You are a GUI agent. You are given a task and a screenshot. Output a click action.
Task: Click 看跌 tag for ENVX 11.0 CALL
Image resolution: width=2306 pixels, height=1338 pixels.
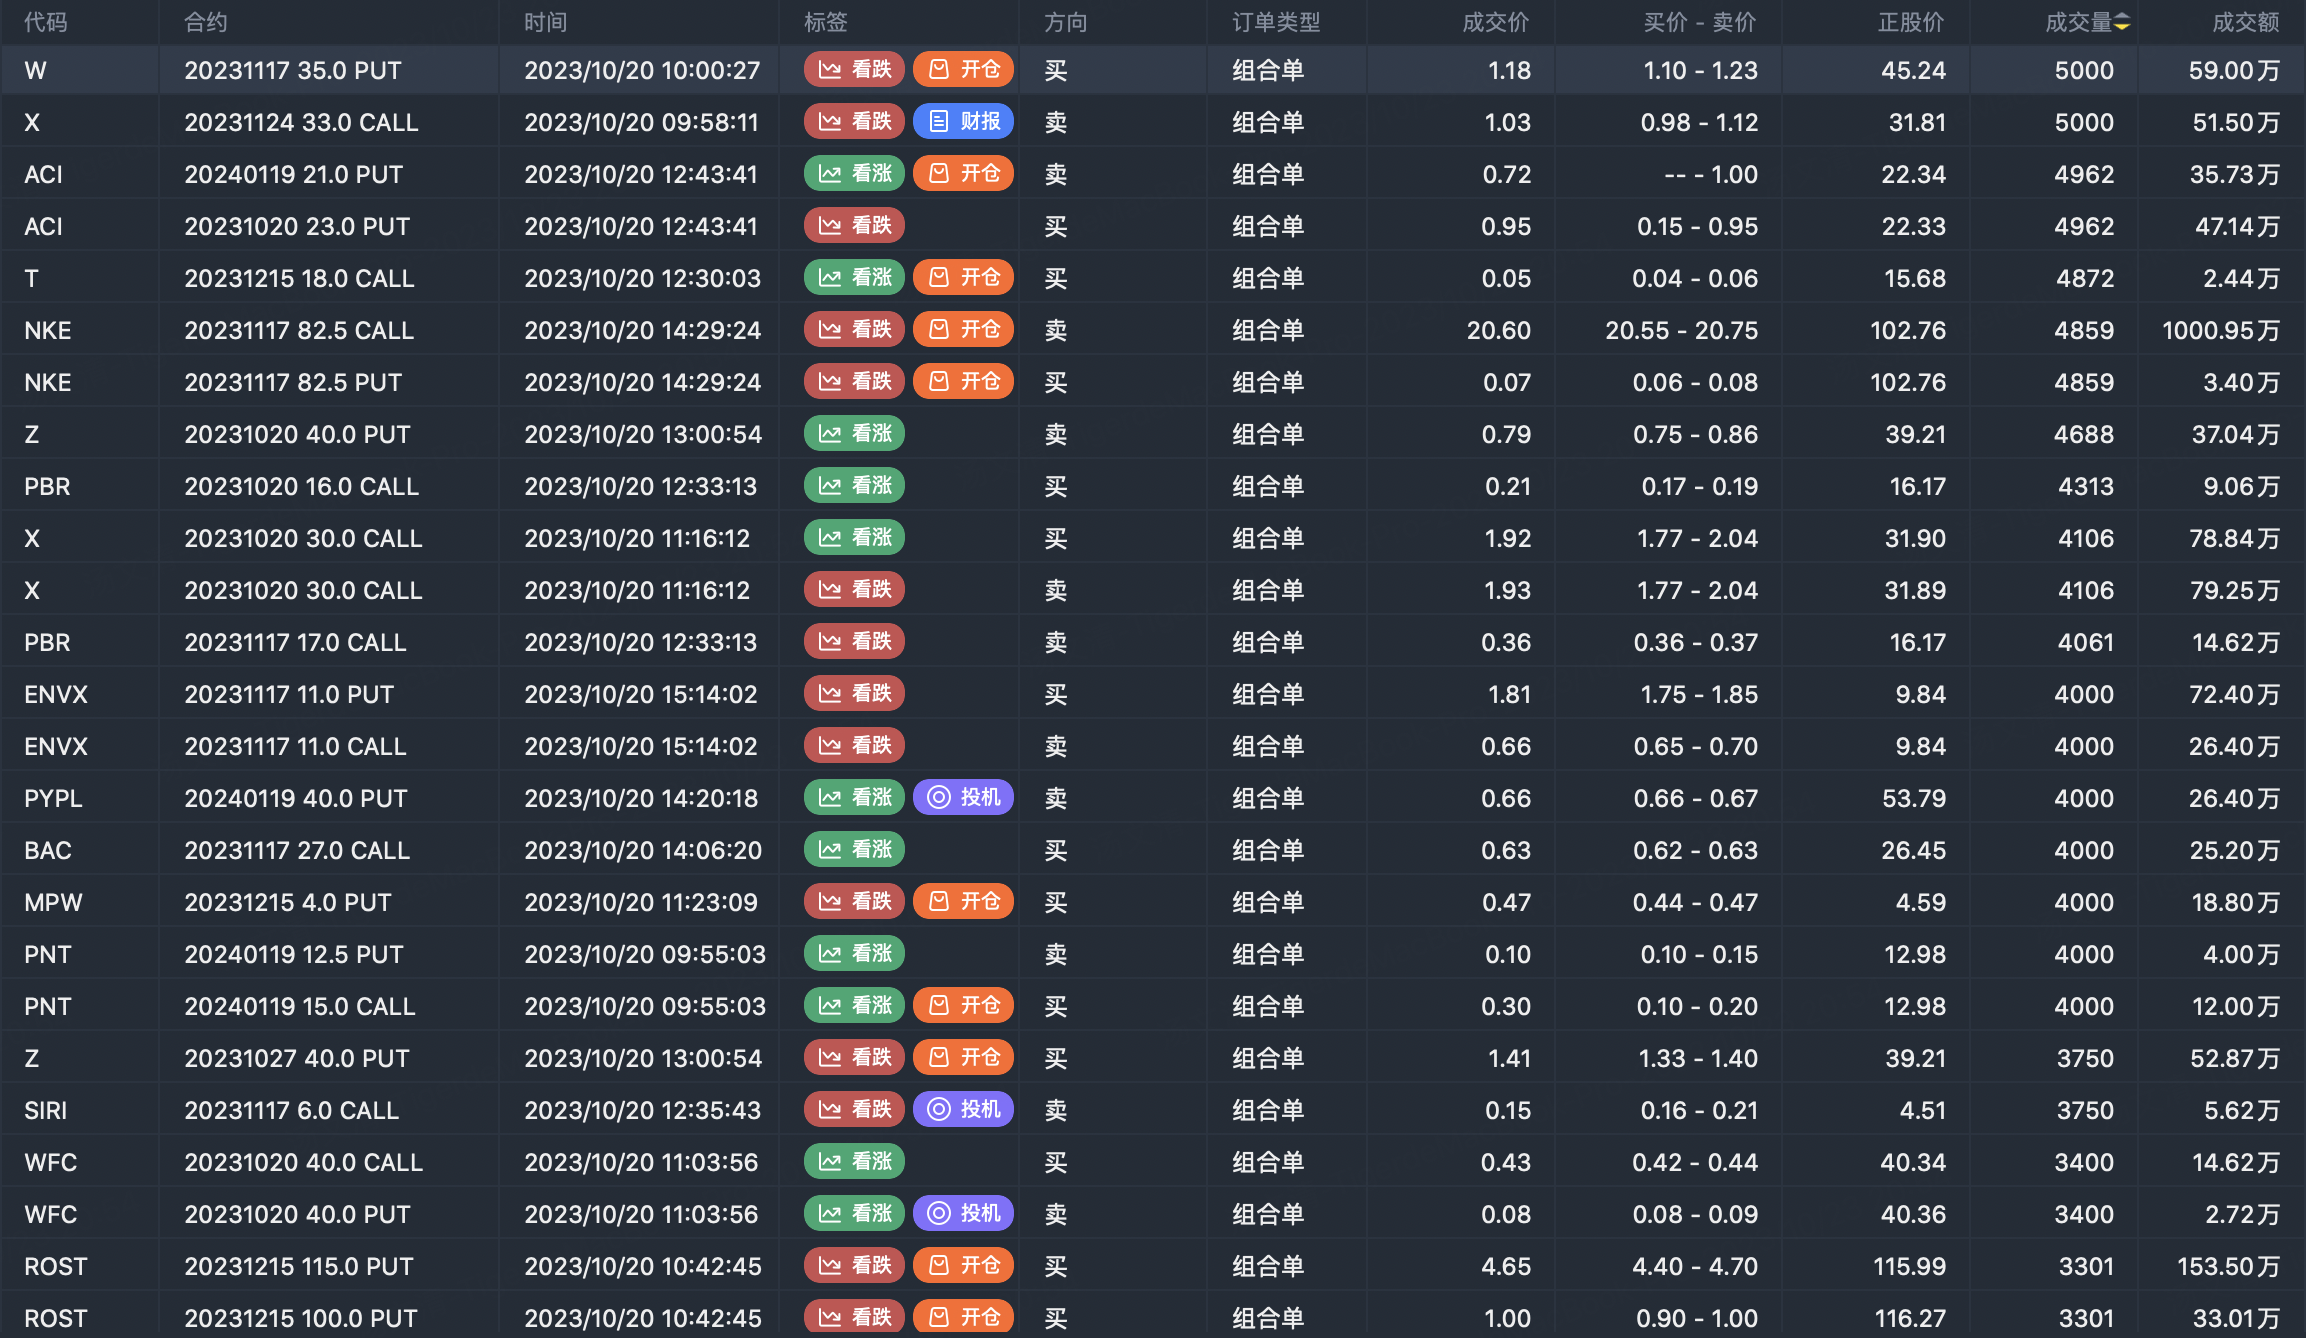point(854,746)
